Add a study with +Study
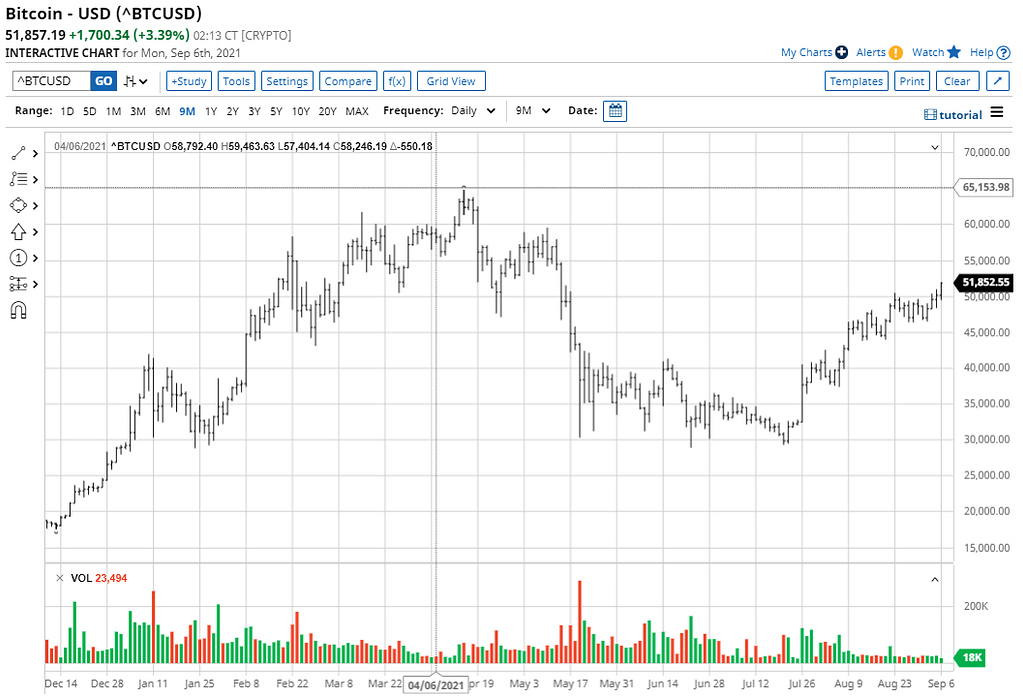The height and width of the screenshot is (698, 1023). coord(189,81)
